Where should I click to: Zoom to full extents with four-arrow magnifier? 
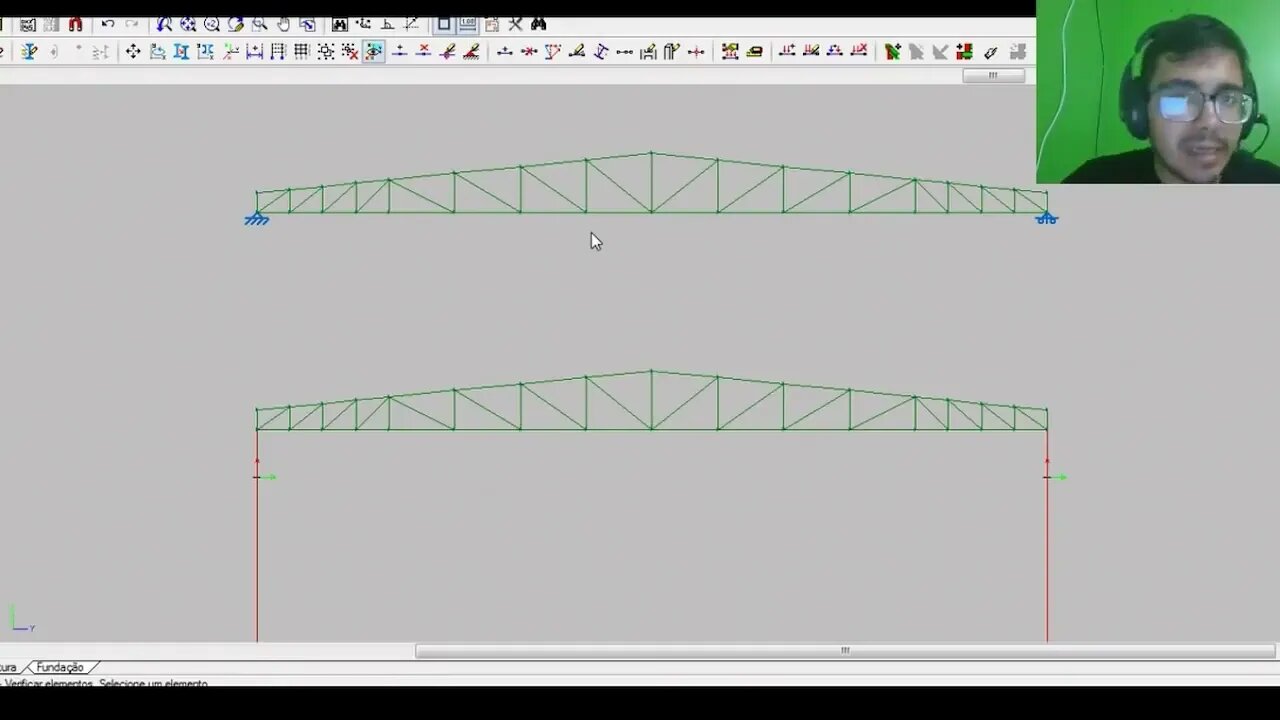tap(188, 24)
